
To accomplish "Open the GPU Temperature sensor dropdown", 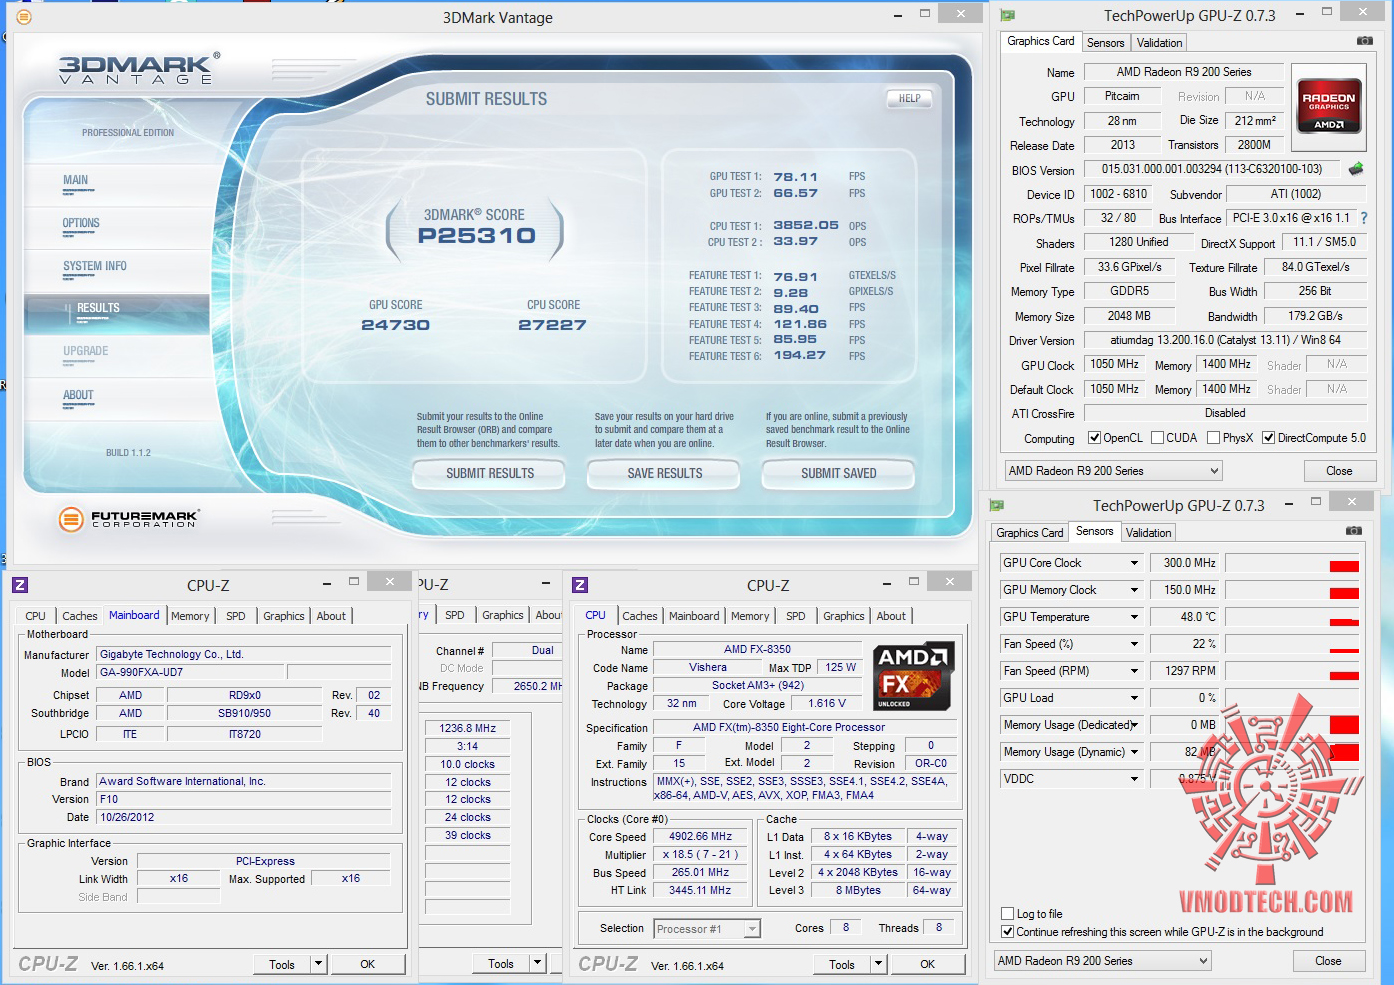I will point(1134,617).
